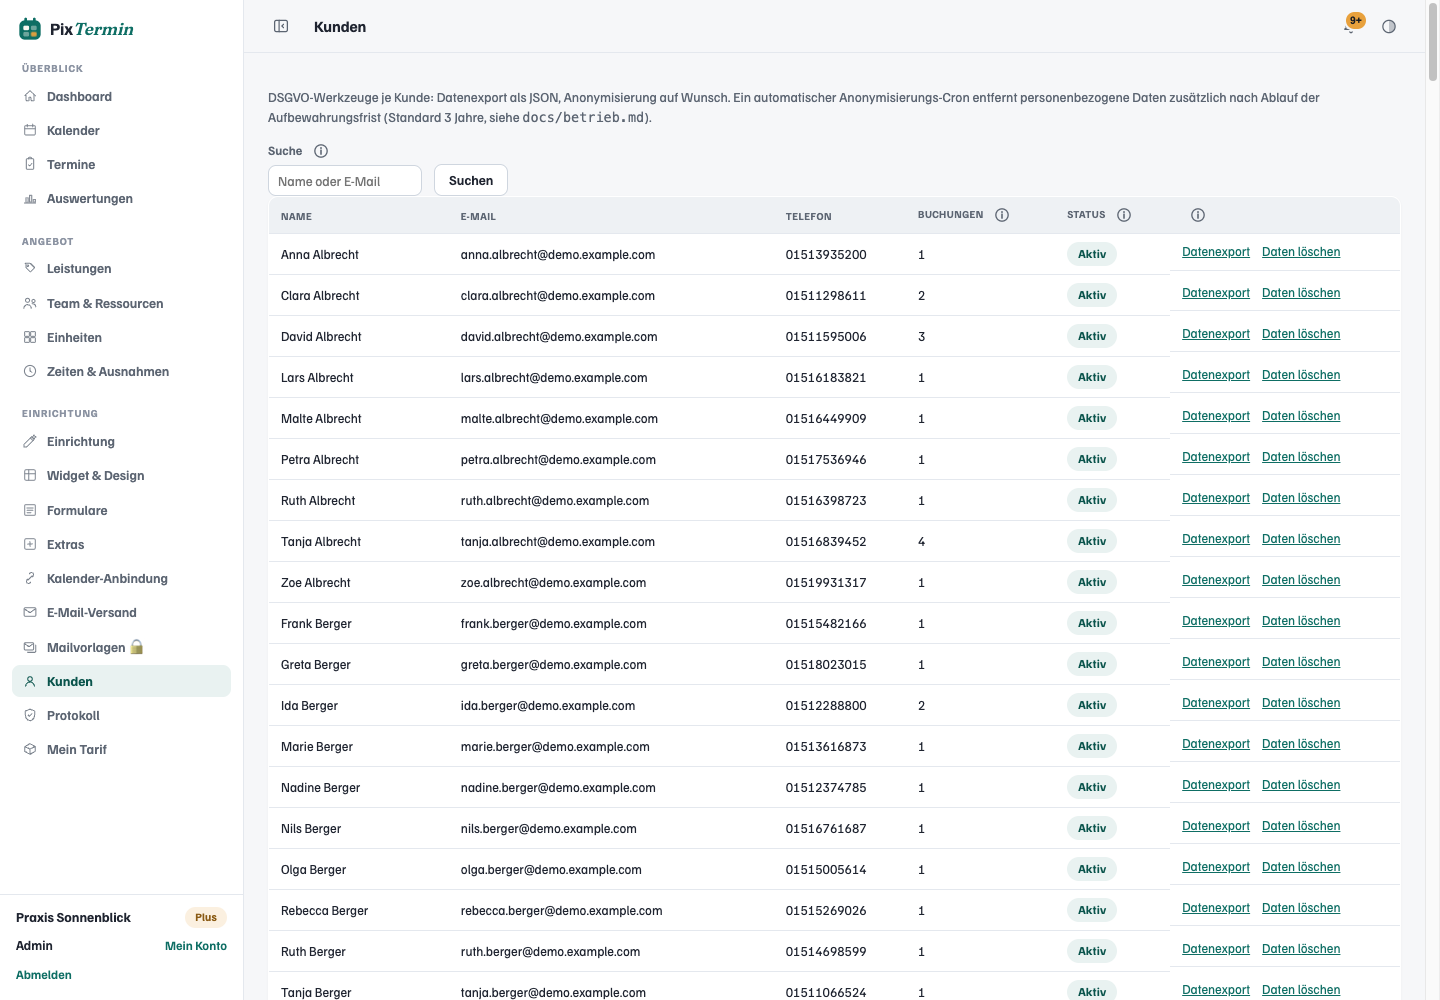1440x1000 pixels.
Task: Click the lock icon next to Mailvorlagen
Action: pyautogui.click(x=137, y=647)
